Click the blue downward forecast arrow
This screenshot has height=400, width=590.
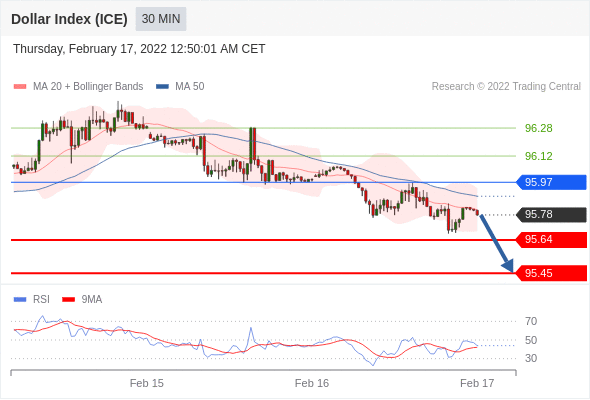coord(496,243)
